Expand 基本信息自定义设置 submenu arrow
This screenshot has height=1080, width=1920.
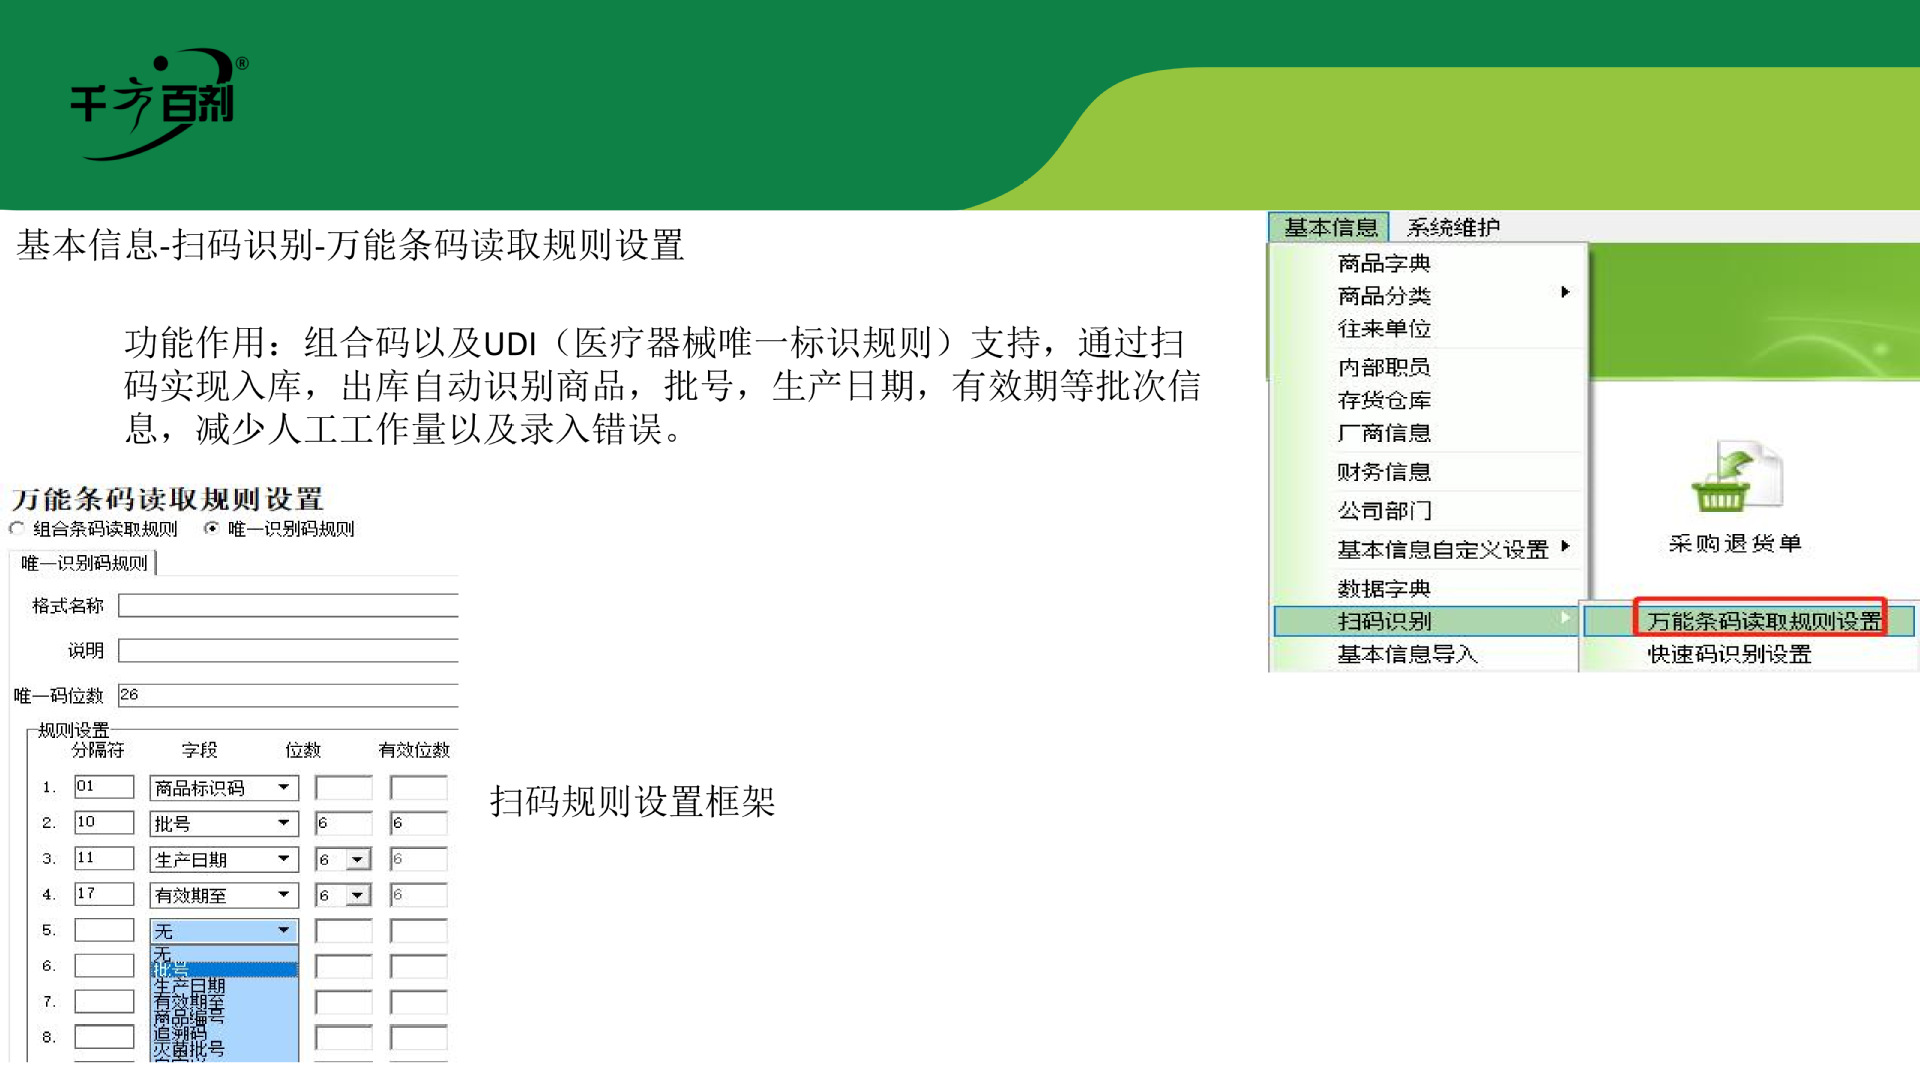[x=1565, y=547]
